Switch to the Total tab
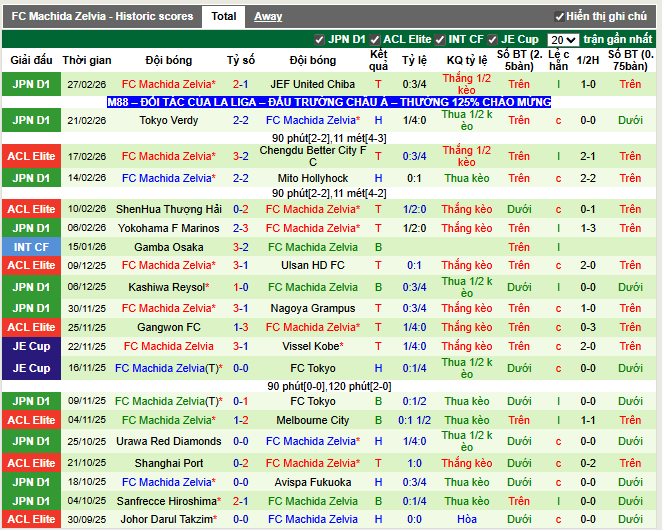This screenshot has height=530, width=663. 224,16
